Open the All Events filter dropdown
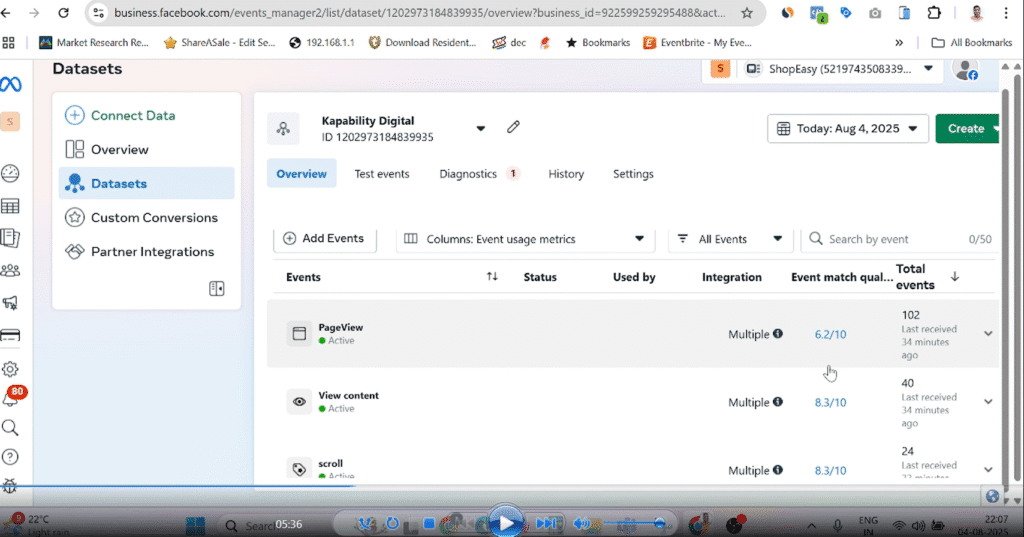This screenshot has height=537, width=1024. [x=729, y=239]
